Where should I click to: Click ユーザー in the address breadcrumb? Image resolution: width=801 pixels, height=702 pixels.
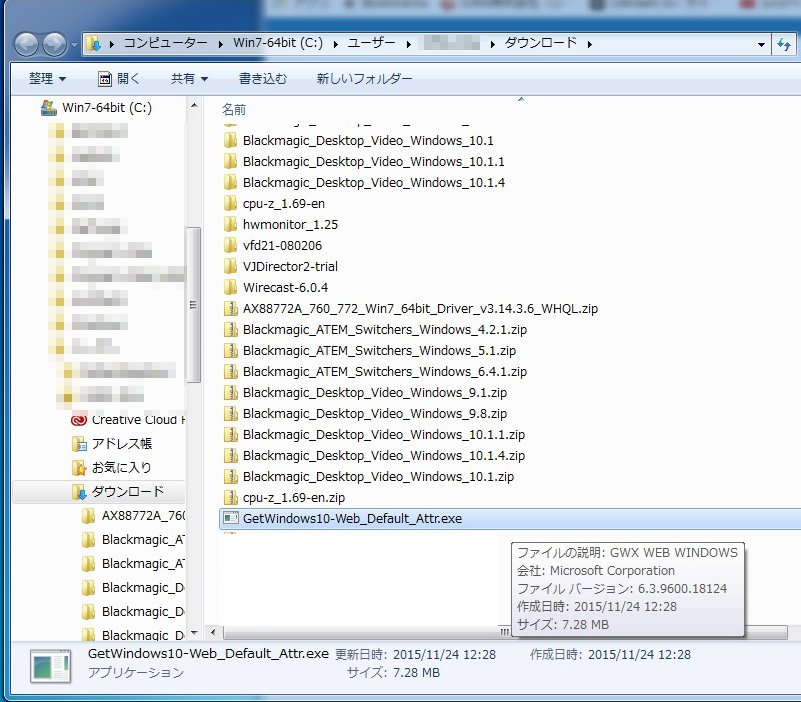pos(371,43)
